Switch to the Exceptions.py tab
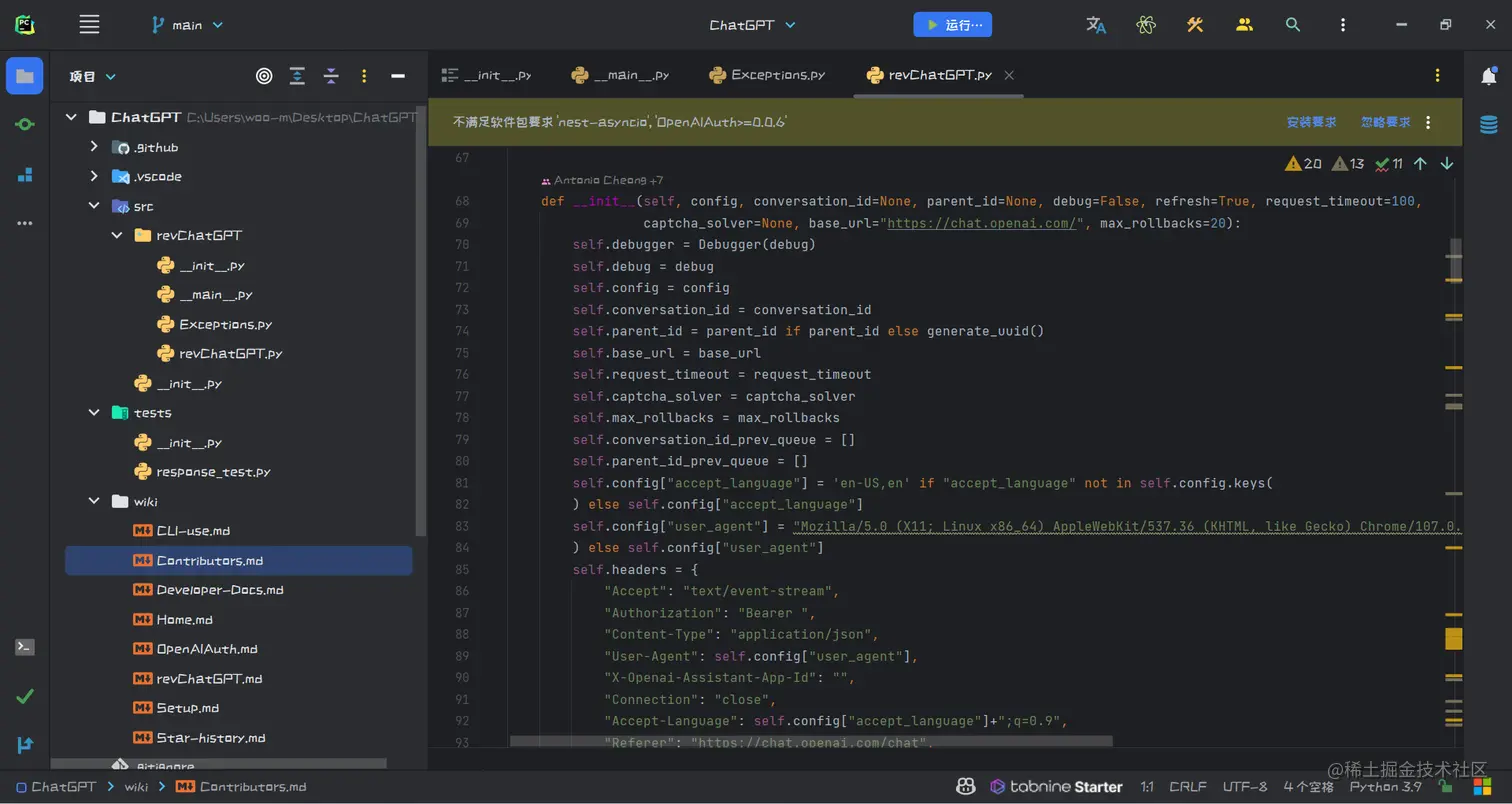 click(767, 75)
